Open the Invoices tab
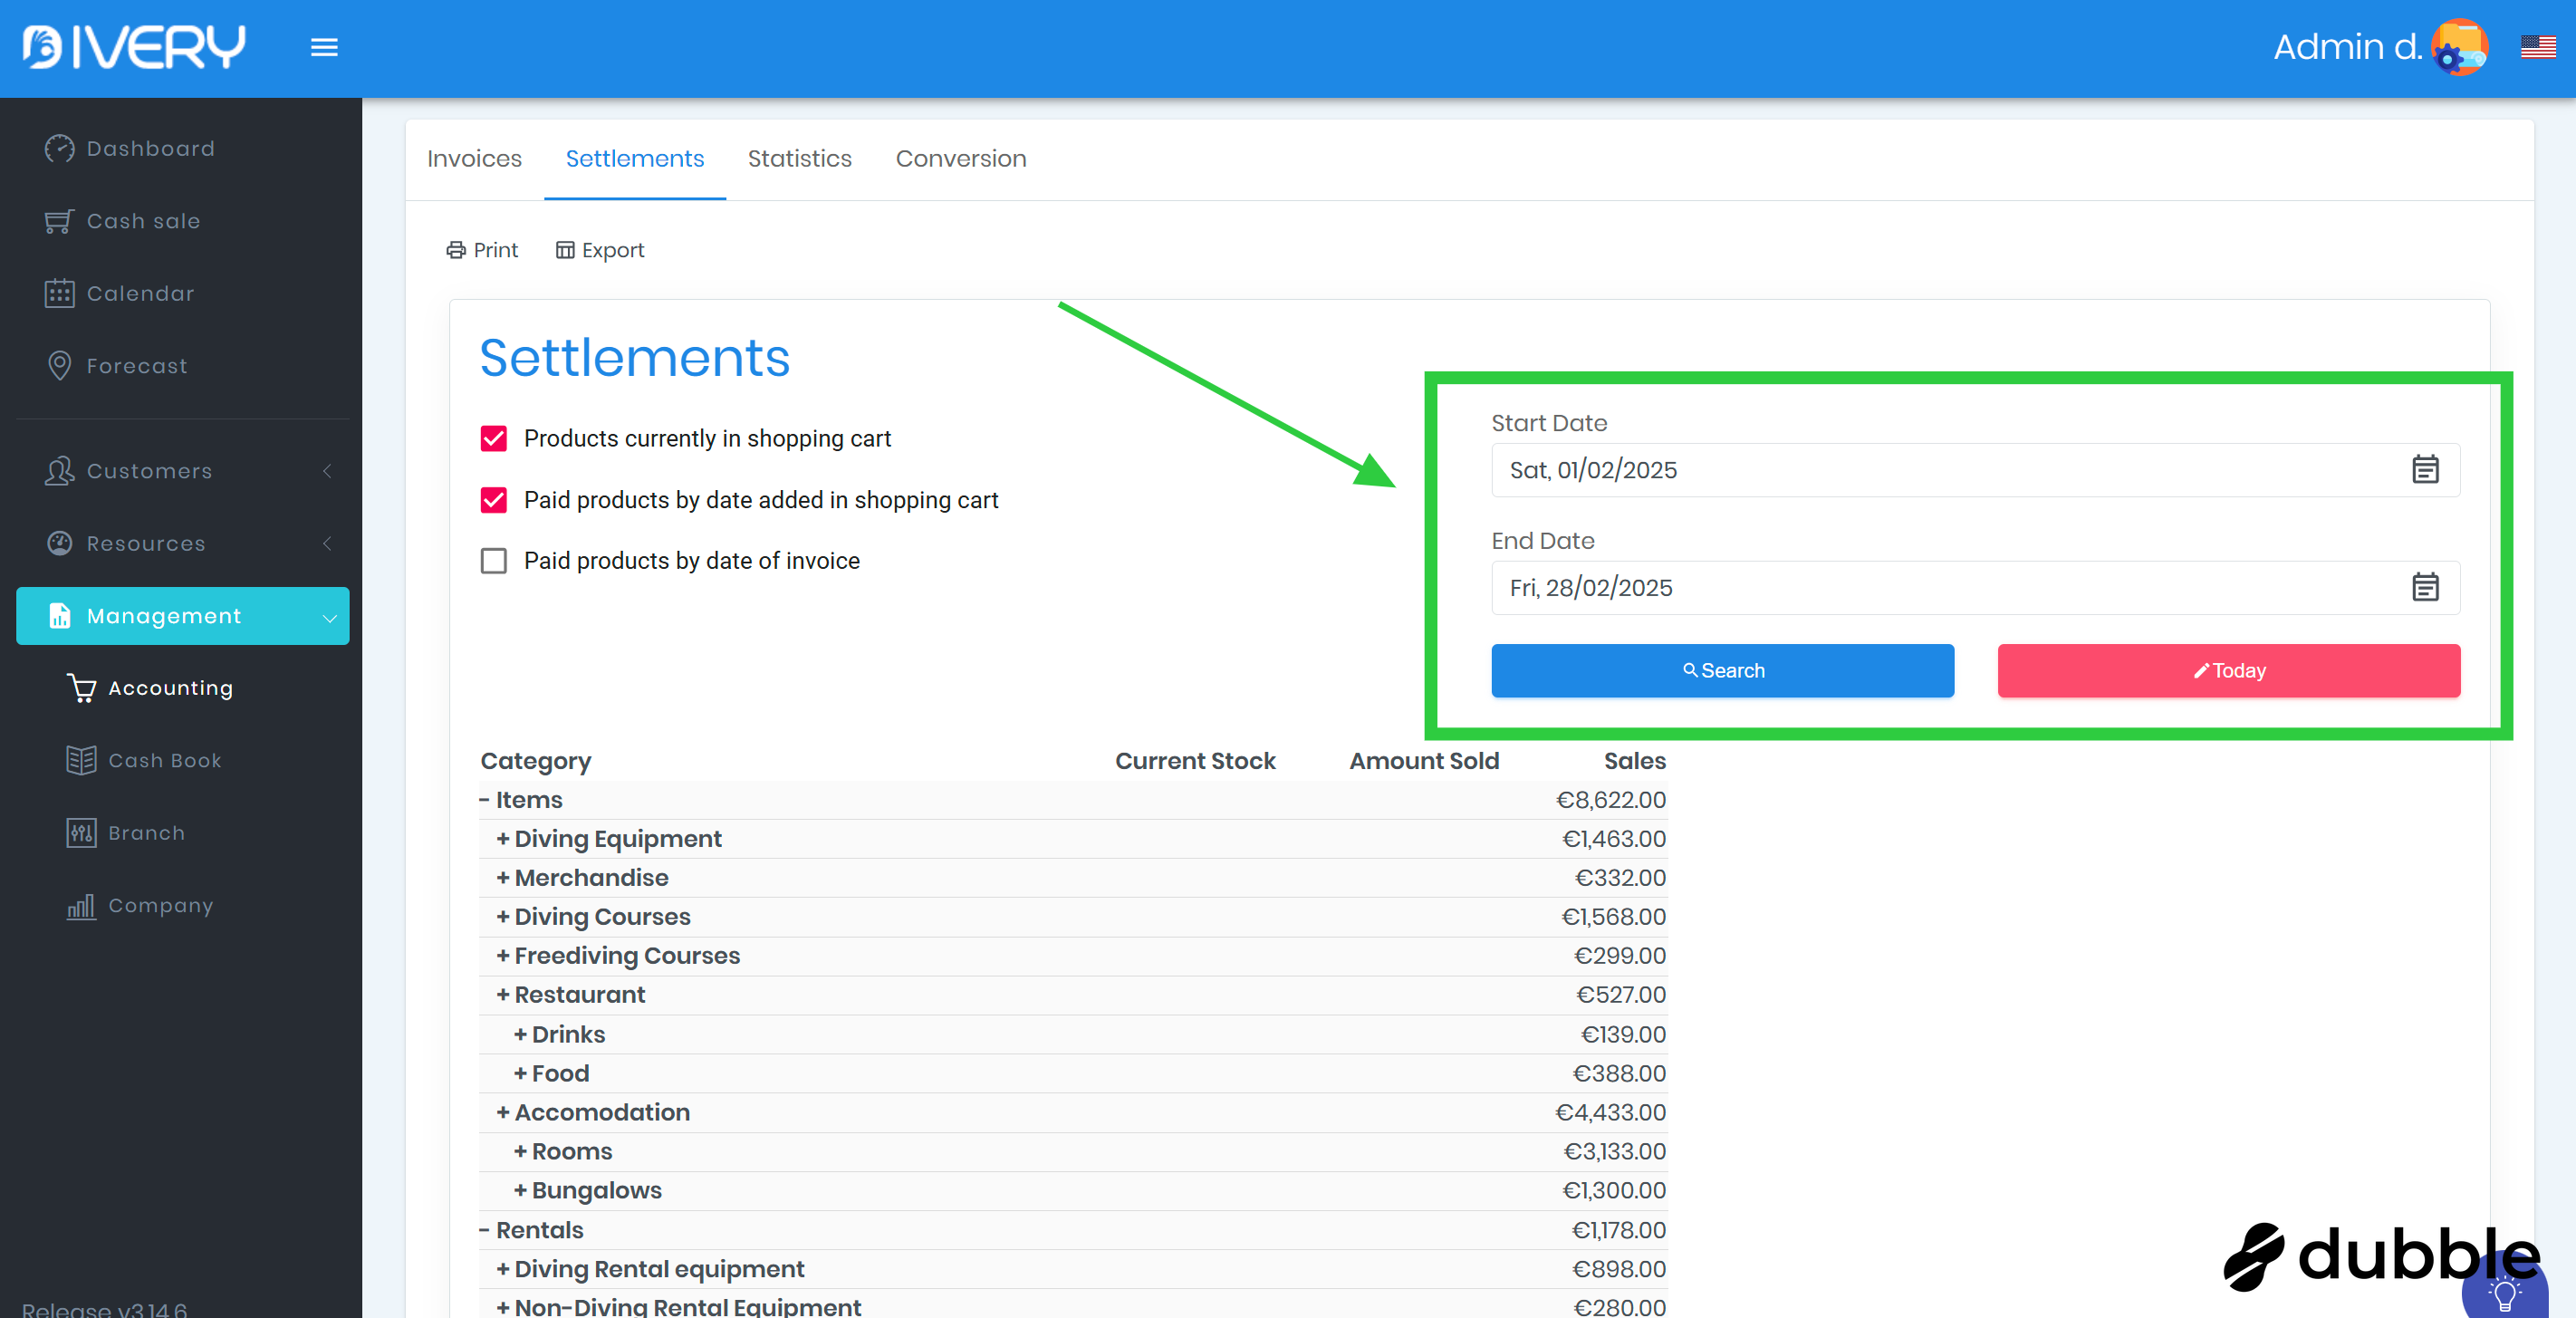2576x1318 pixels. (474, 159)
